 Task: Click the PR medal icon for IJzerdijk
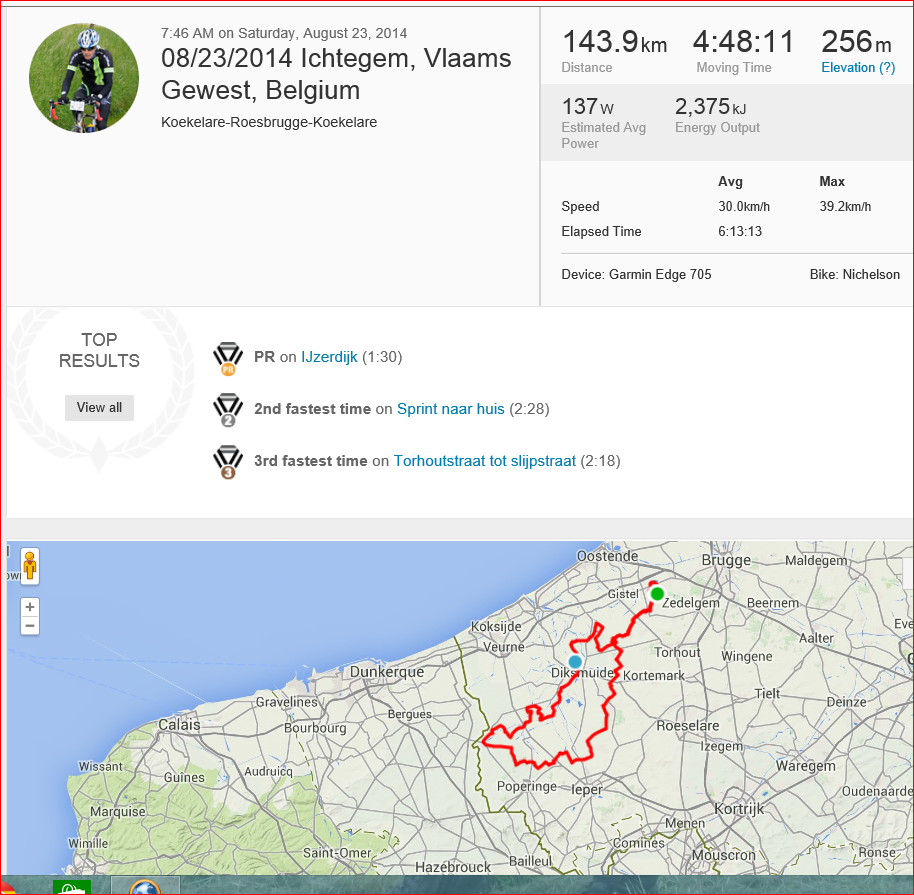point(228,358)
